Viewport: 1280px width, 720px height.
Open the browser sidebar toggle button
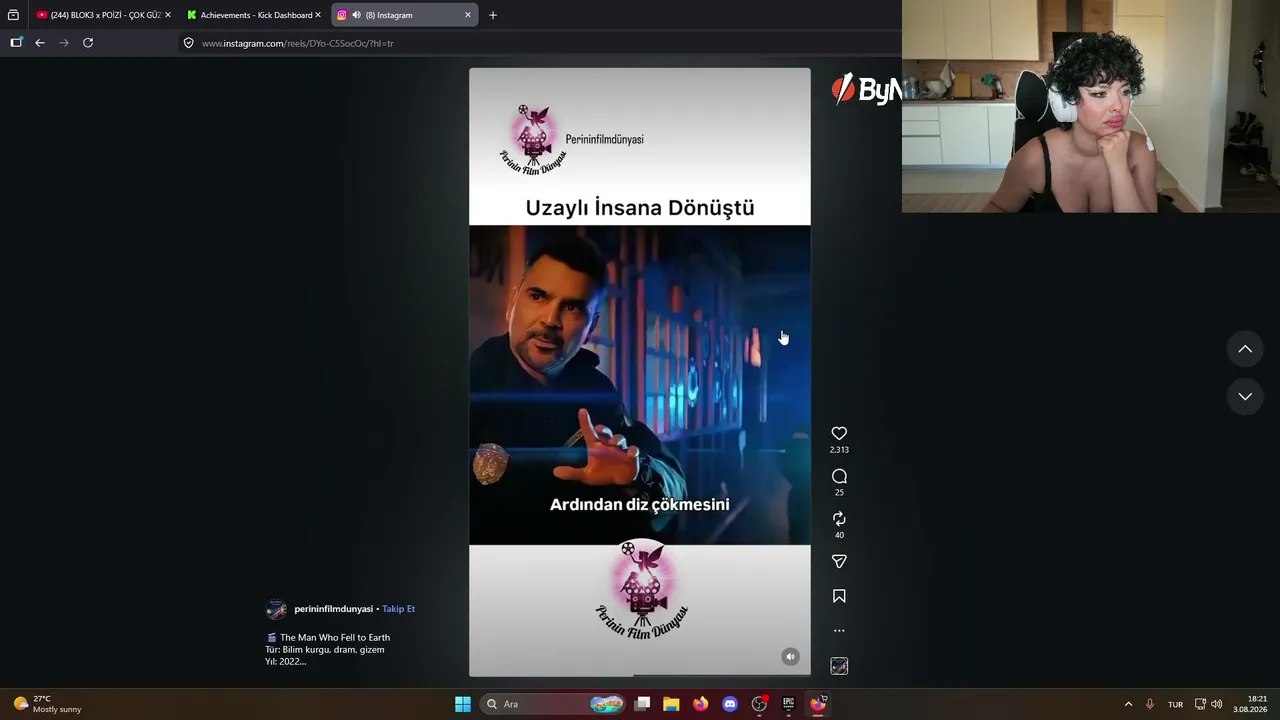16,43
